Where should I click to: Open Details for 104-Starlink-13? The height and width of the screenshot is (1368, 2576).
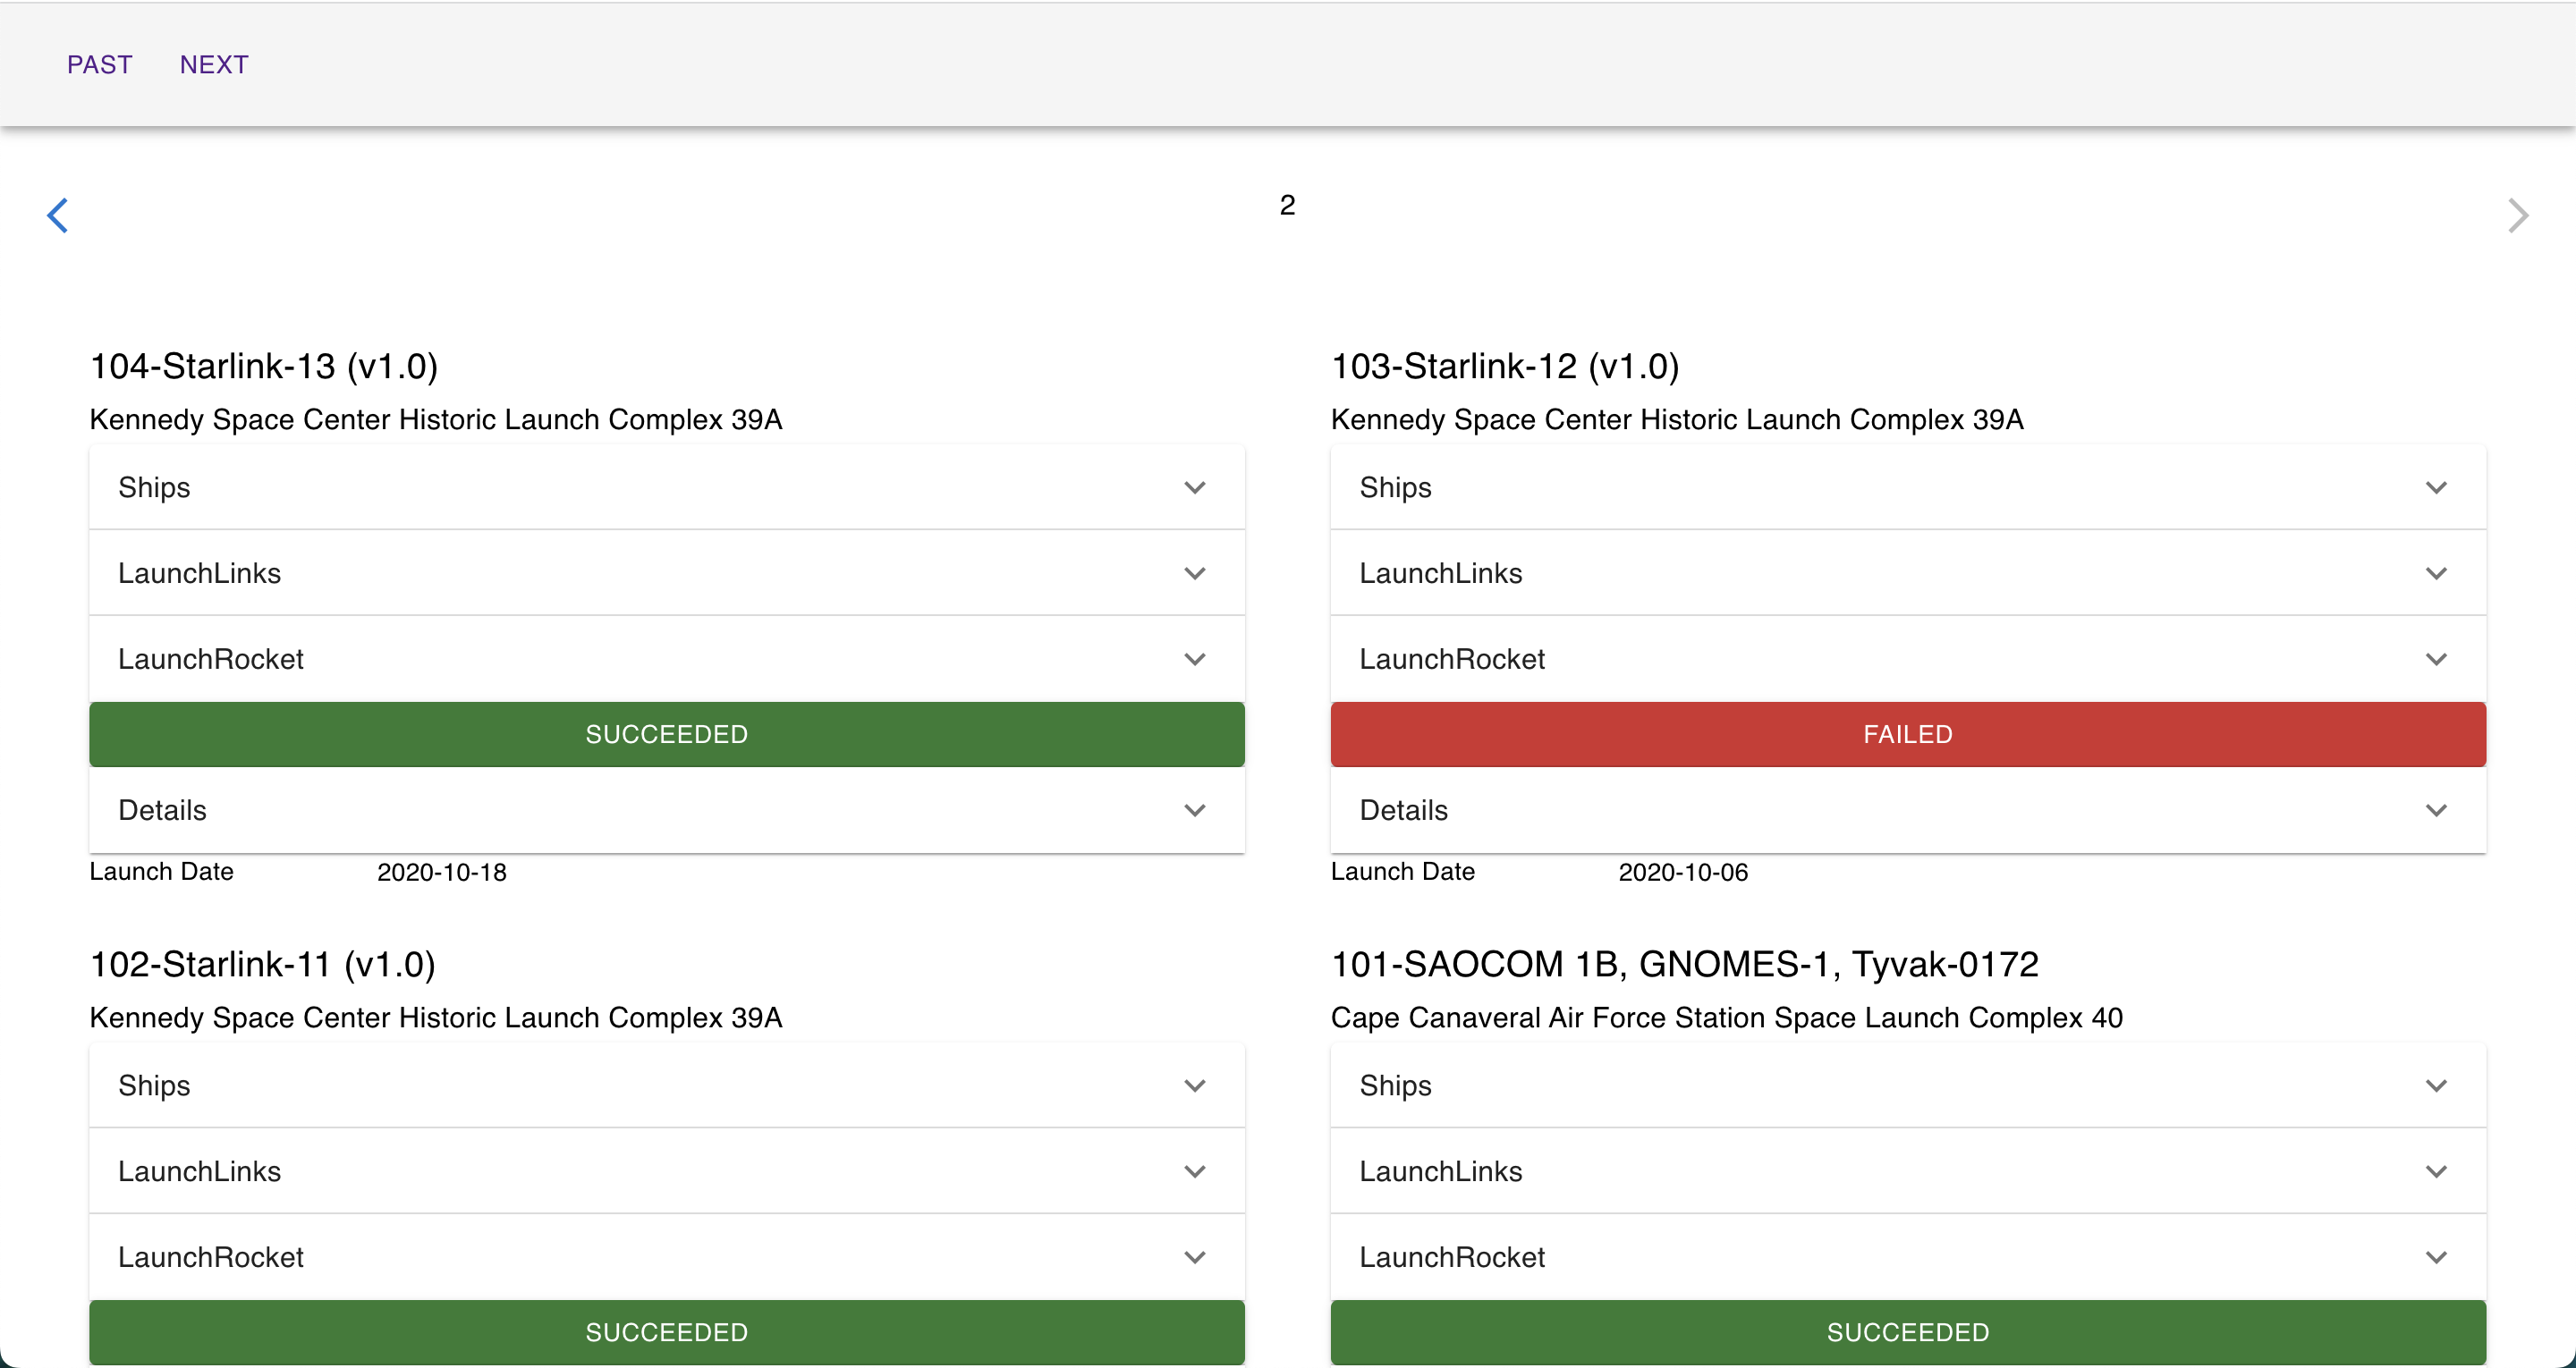[x=666, y=810]
